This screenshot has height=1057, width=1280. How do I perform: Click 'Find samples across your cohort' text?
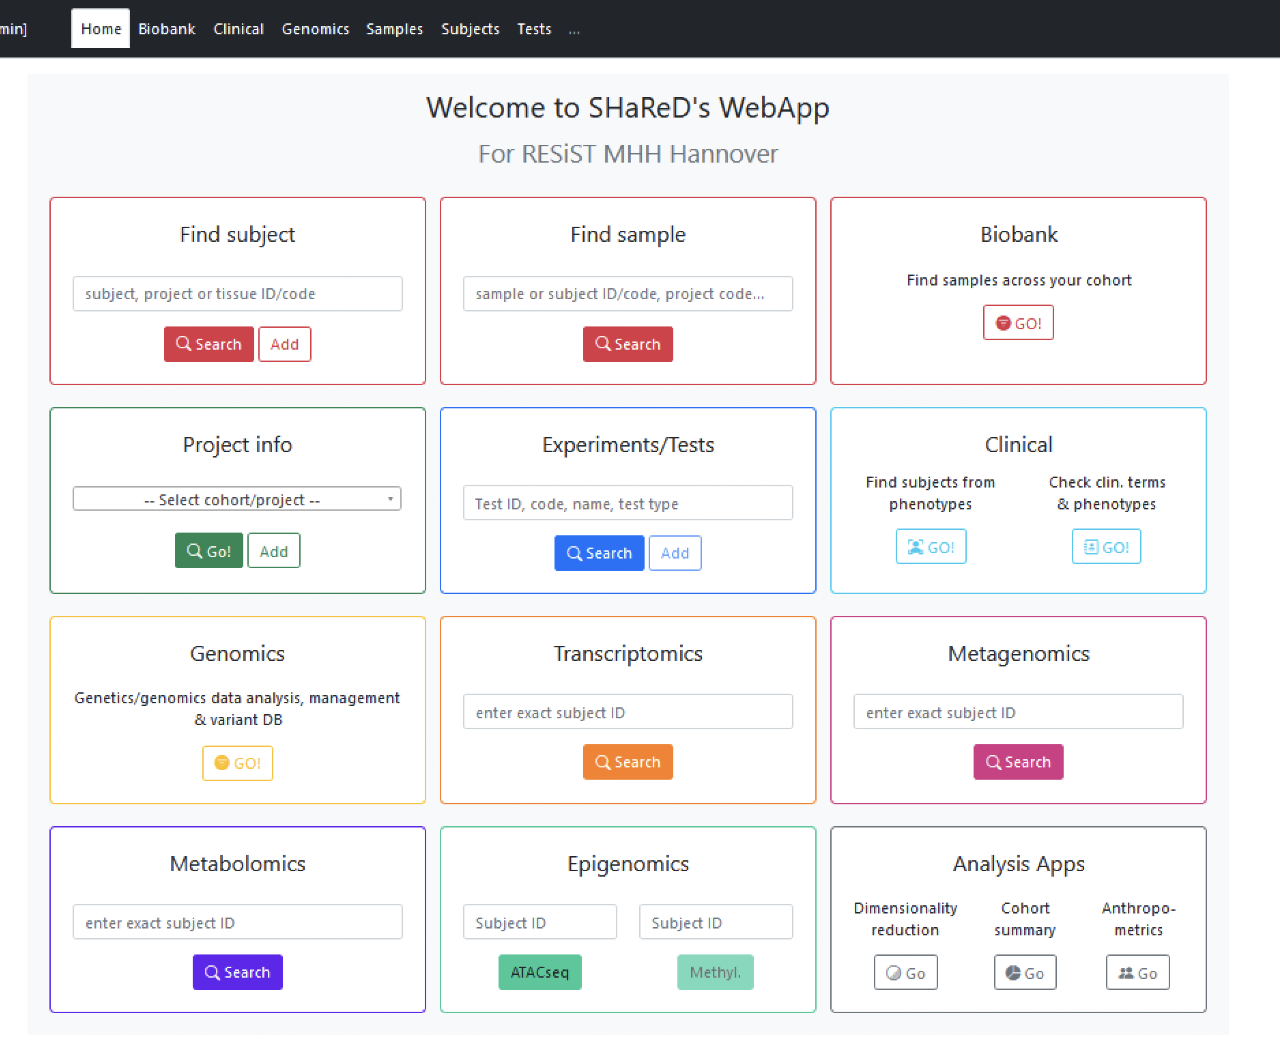[1019, 280]
